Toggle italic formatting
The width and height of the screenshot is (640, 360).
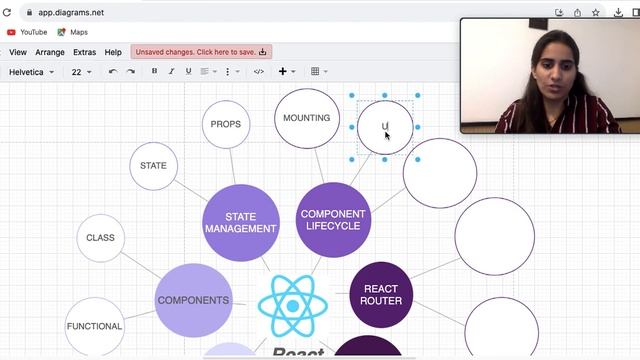(171, 71)
